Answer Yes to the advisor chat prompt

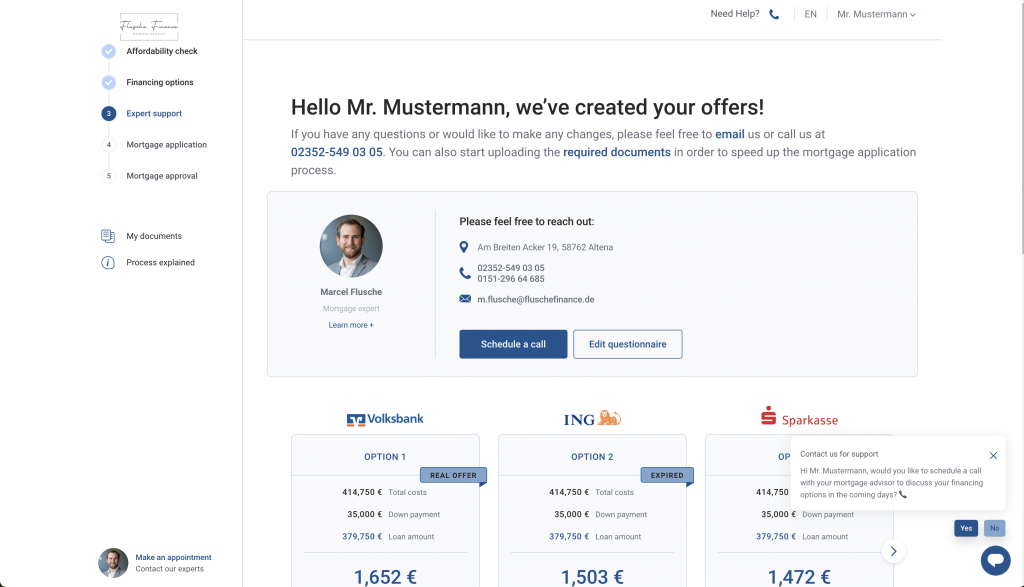(965, 528)
